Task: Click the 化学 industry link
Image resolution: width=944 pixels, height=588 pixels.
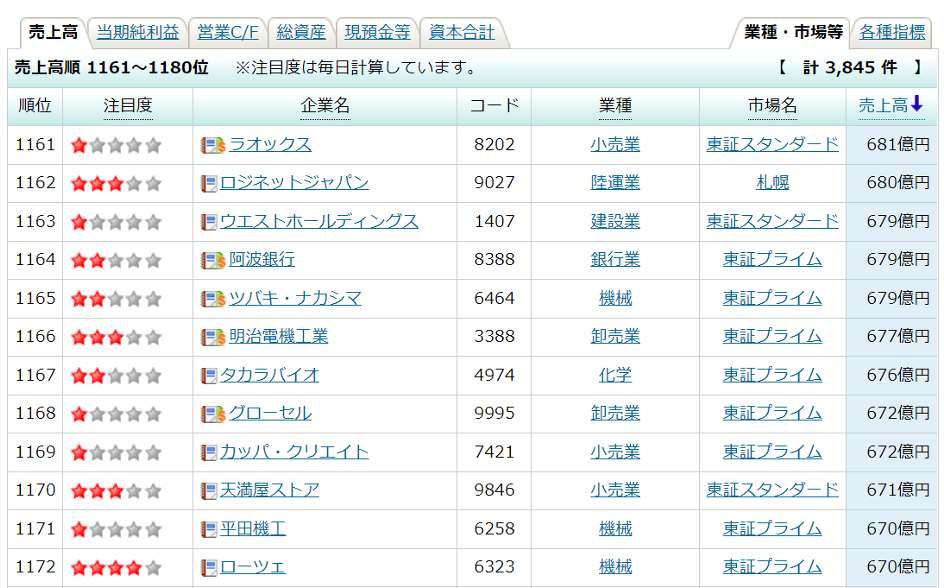Action: coord(615,375)
